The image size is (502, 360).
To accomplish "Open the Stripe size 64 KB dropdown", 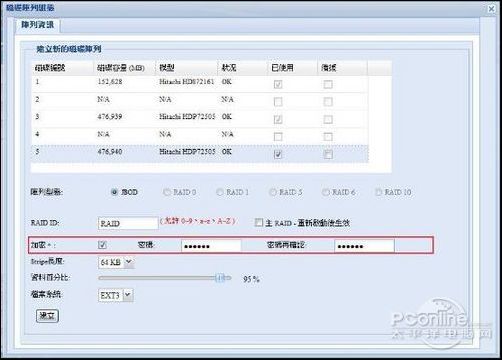I will tap(116, 262).
